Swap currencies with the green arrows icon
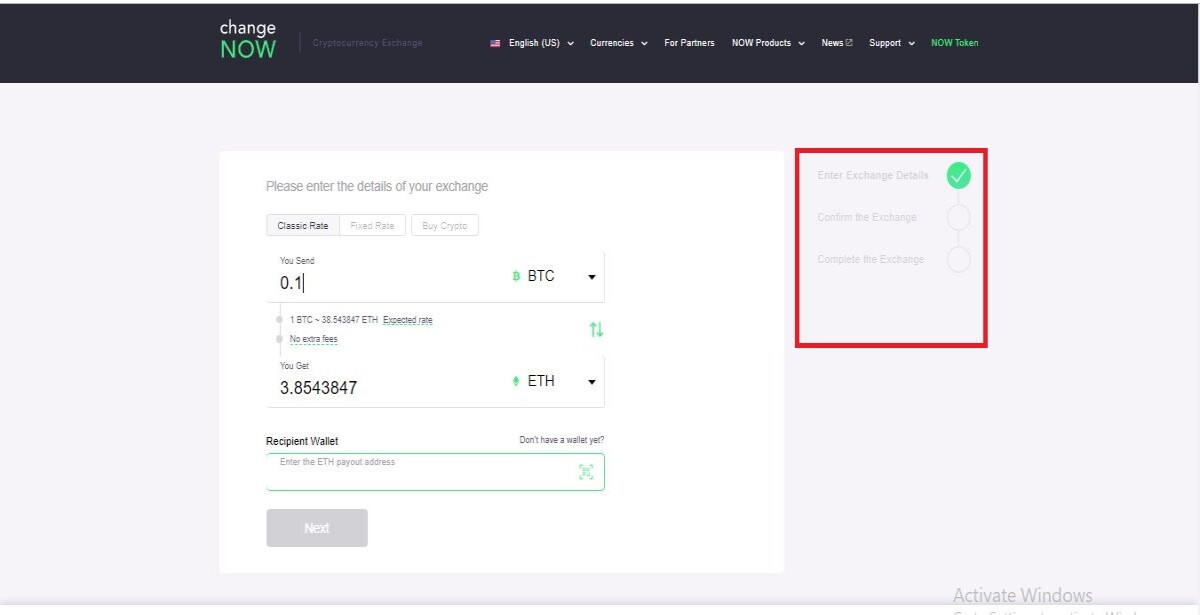The width and height of the screenshot is (1200, 615). 596,329
